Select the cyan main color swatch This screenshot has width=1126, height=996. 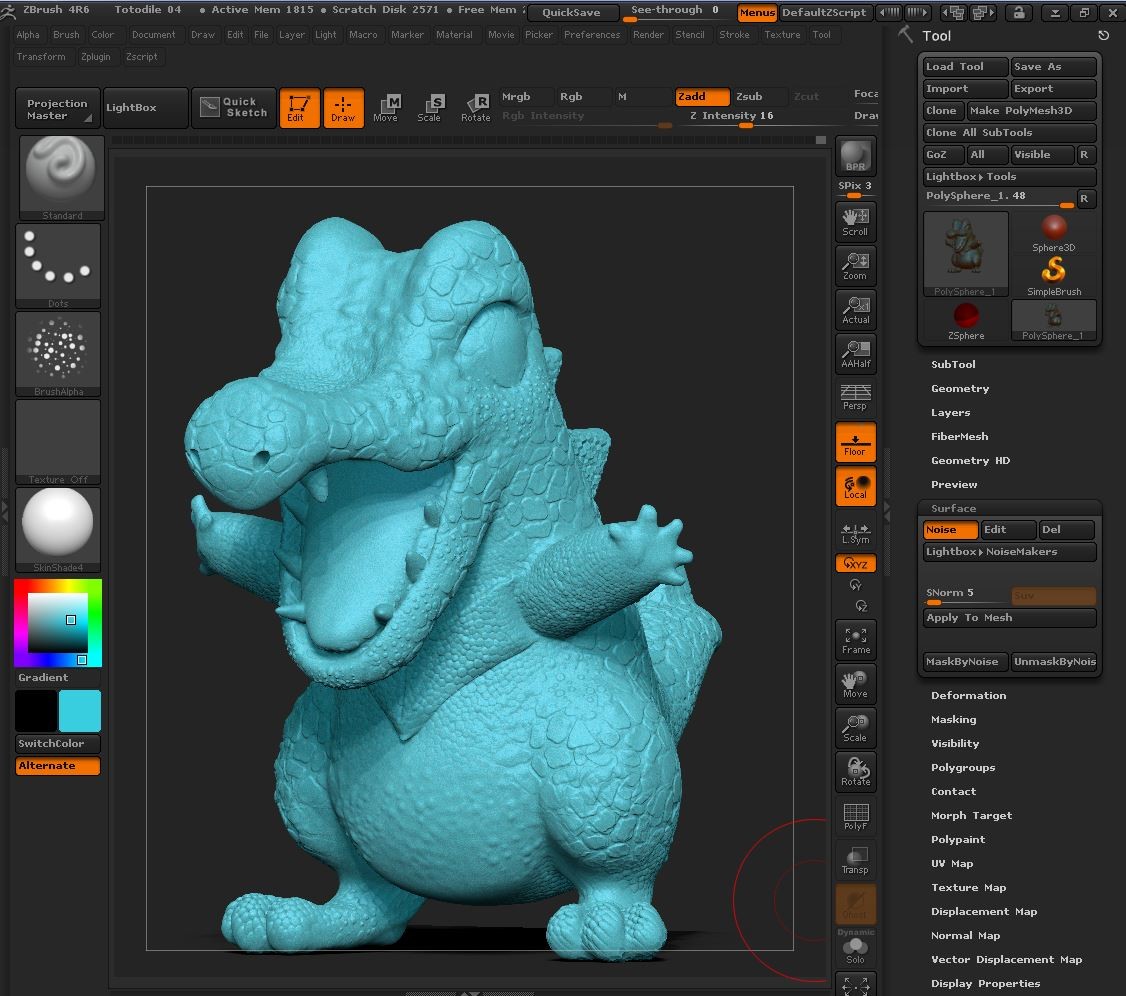(80, 711)
